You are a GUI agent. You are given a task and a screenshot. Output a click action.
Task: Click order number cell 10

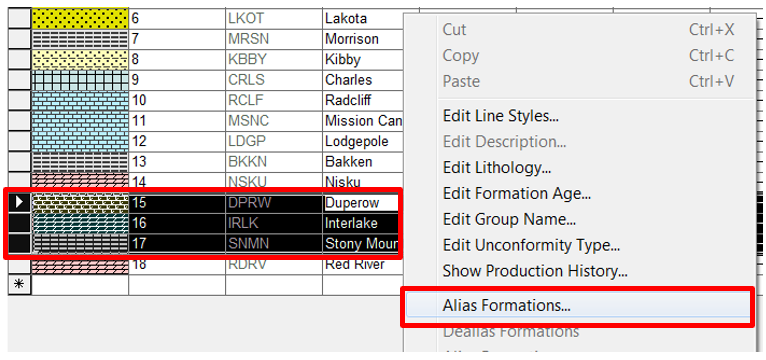coord(177,101)
